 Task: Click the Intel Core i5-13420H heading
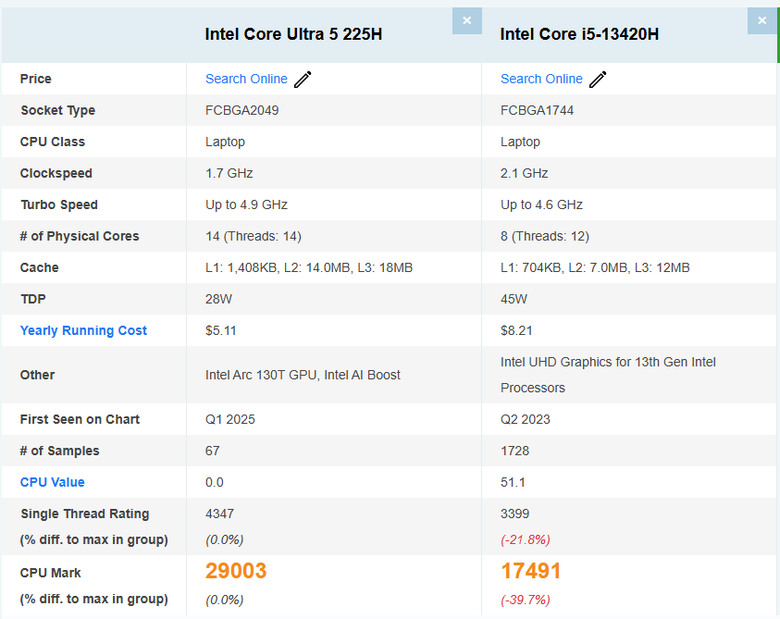(x=579, y=34)
